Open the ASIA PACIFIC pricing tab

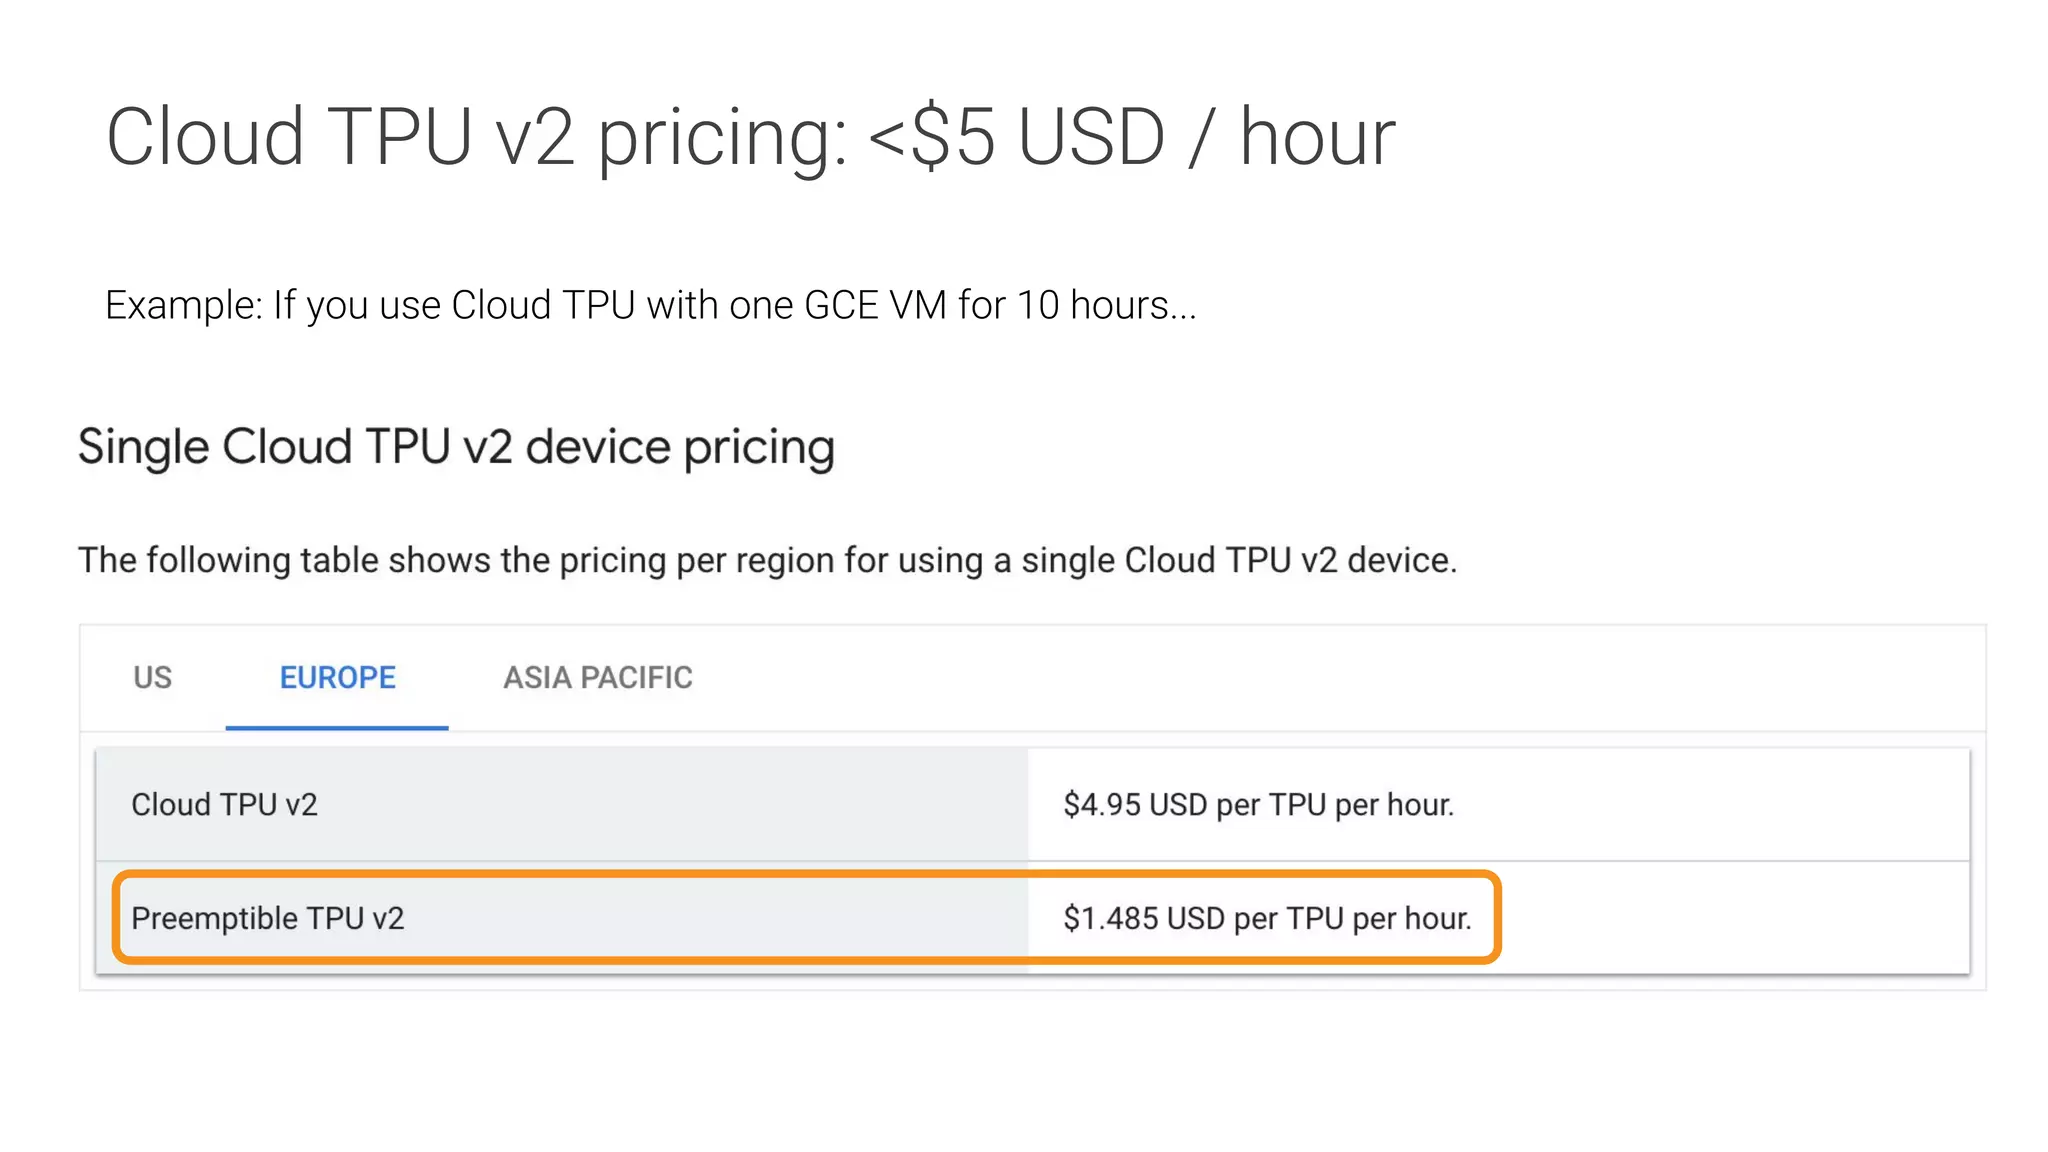597,678
